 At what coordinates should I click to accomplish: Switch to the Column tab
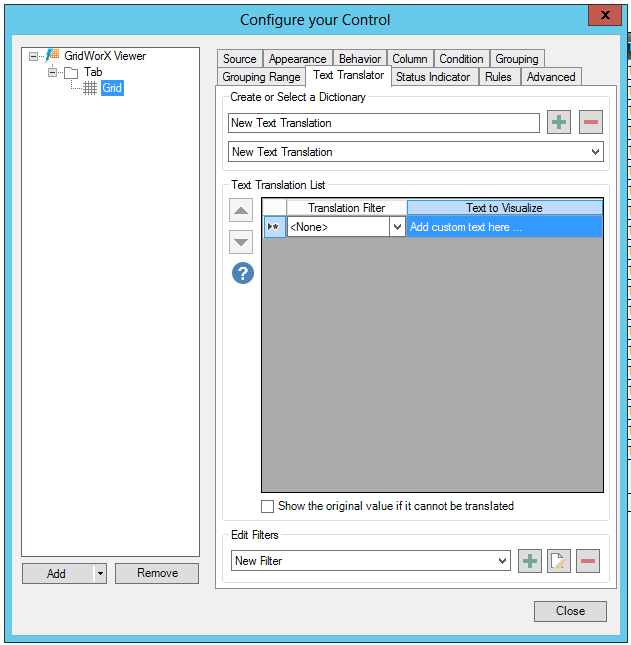pos(410,59)
